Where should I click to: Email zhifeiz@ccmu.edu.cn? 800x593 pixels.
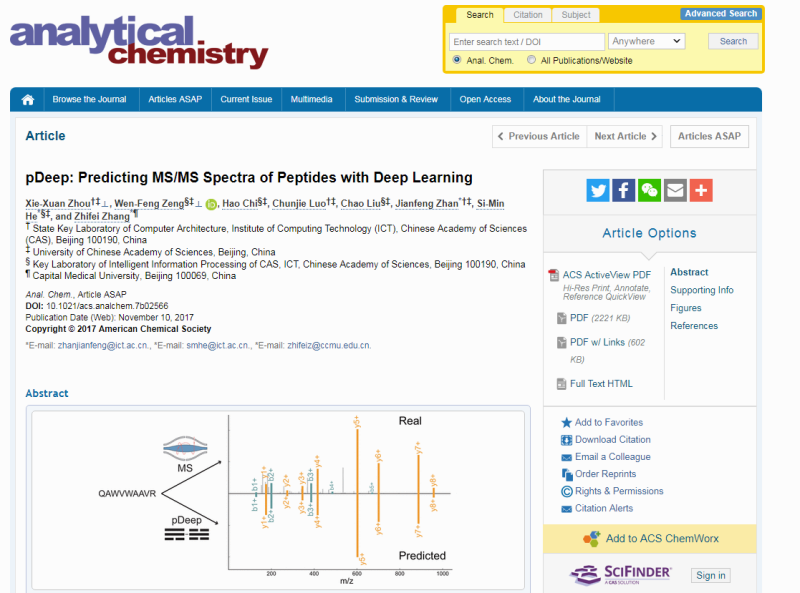329,345
